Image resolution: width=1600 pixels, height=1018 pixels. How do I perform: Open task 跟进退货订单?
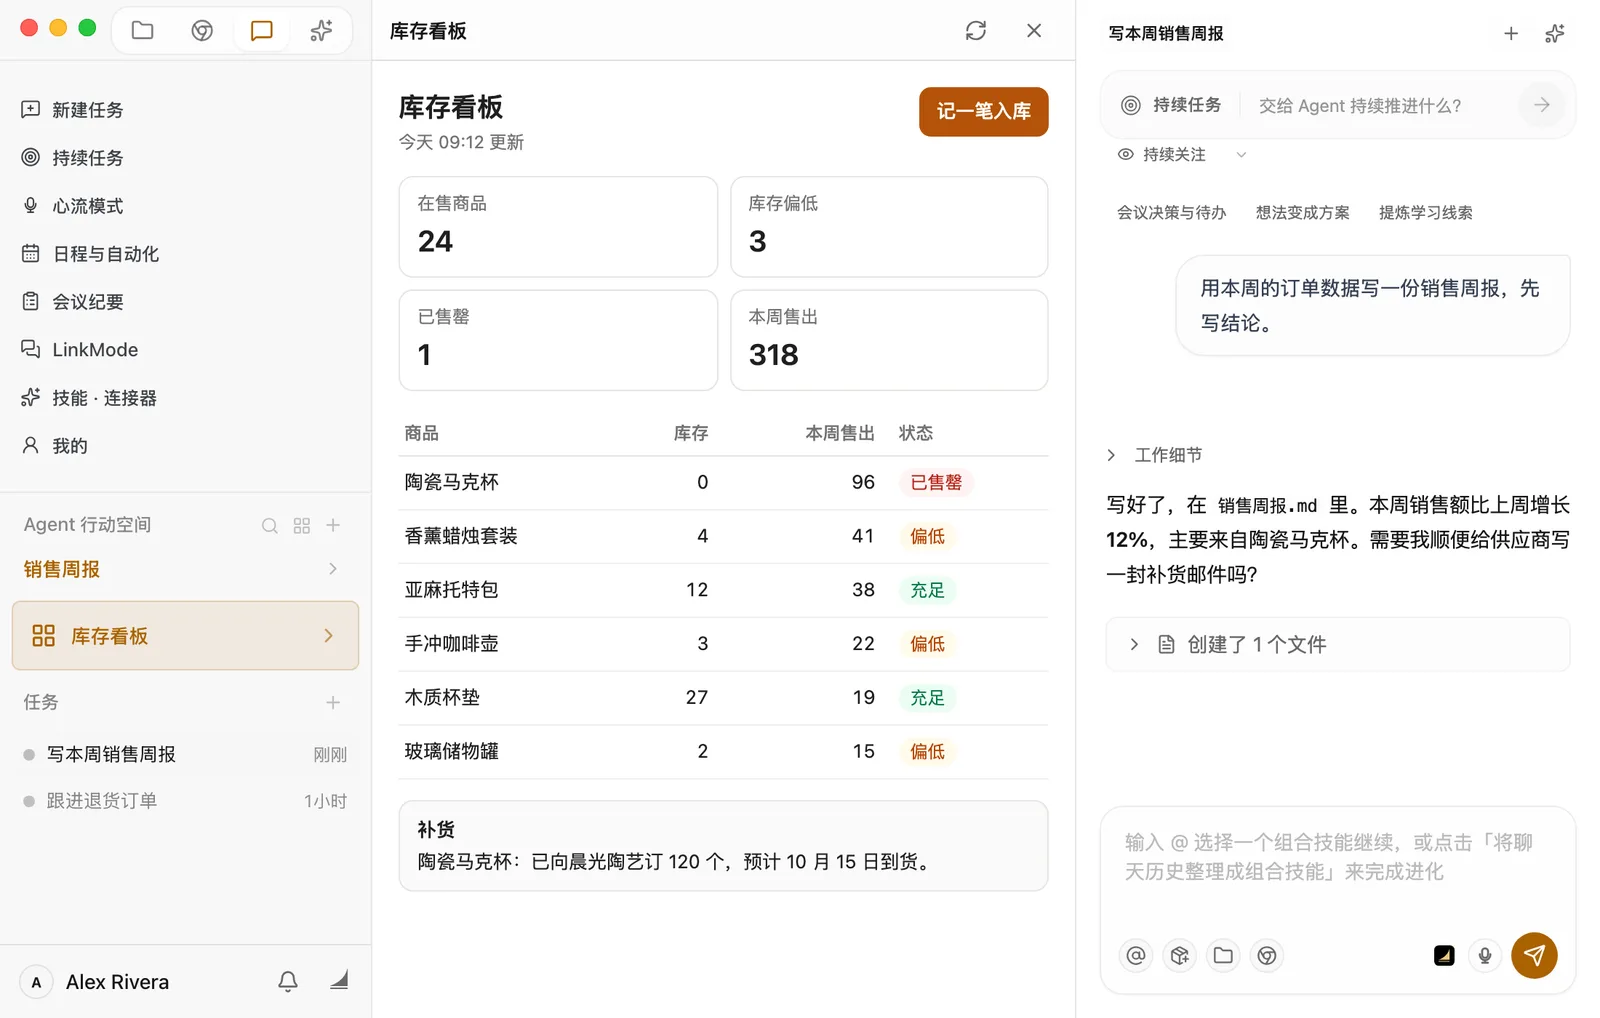[185, 801]
